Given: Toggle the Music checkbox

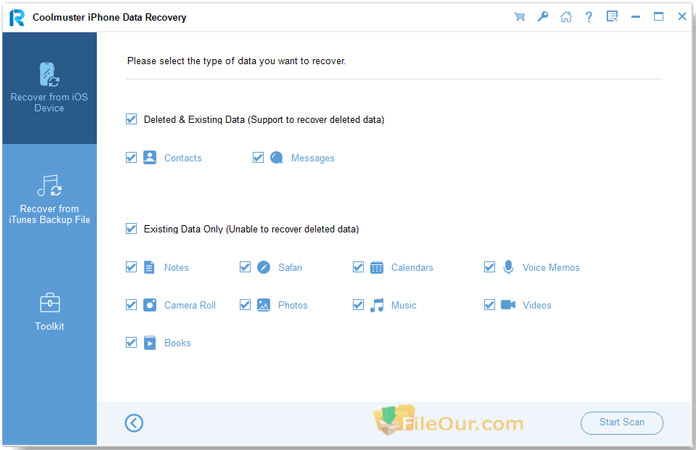Looking at the screenshot, I should (x=358, y=305).
